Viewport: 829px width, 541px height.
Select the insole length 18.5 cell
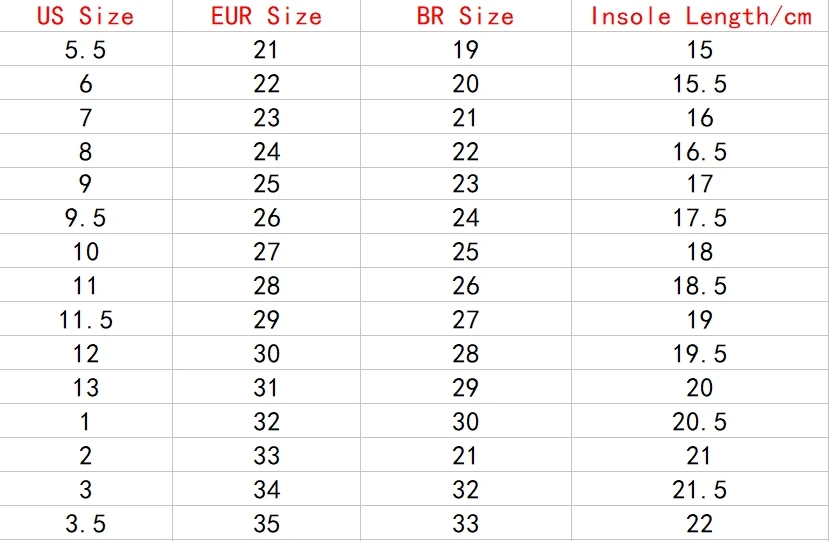click(700, 285)
